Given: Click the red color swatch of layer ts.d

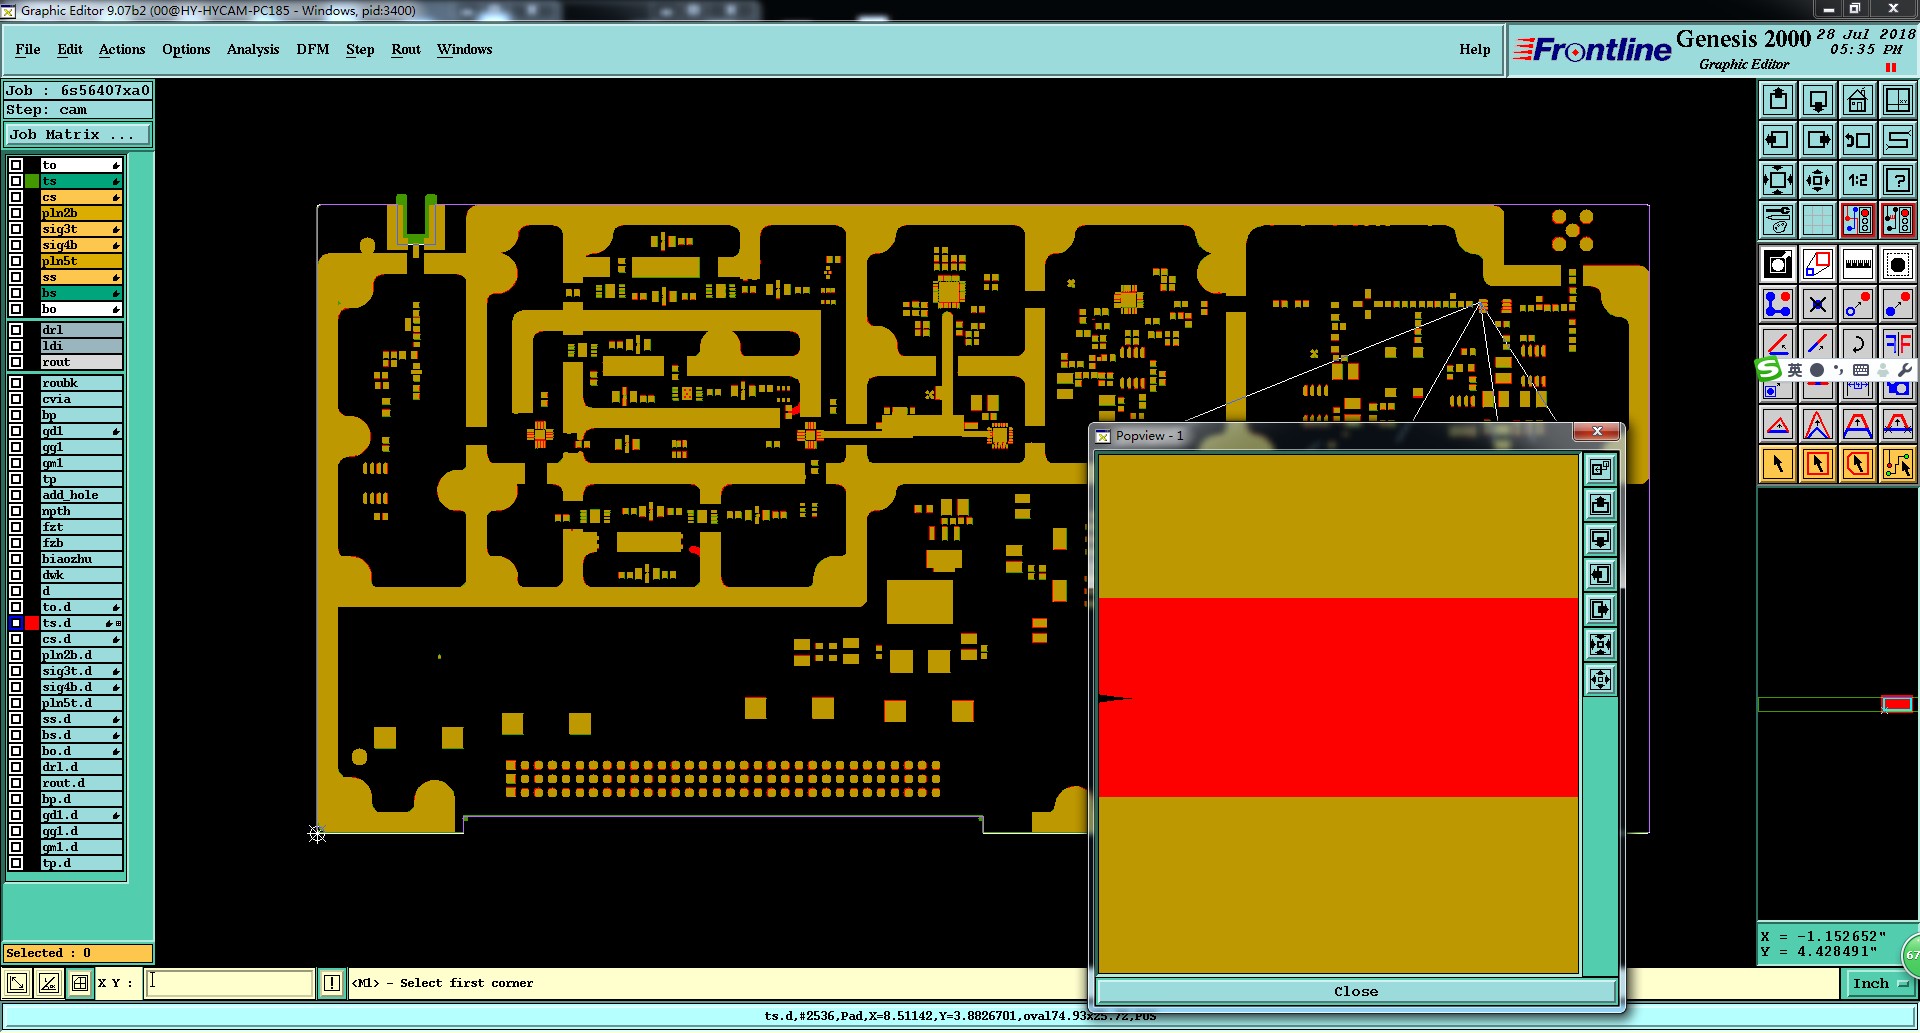Looking at the screenshot, I should pyautogui.click(x=32, y=623).
